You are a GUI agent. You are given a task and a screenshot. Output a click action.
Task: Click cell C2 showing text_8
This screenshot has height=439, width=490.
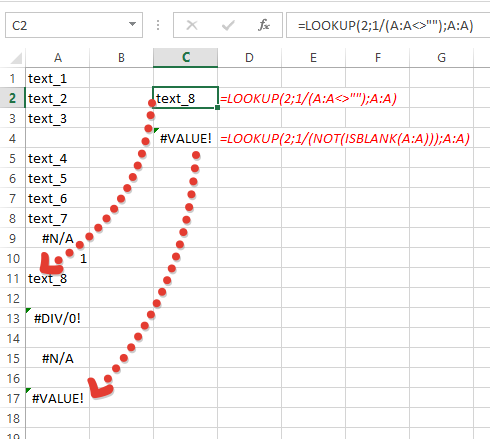[186, 98]
